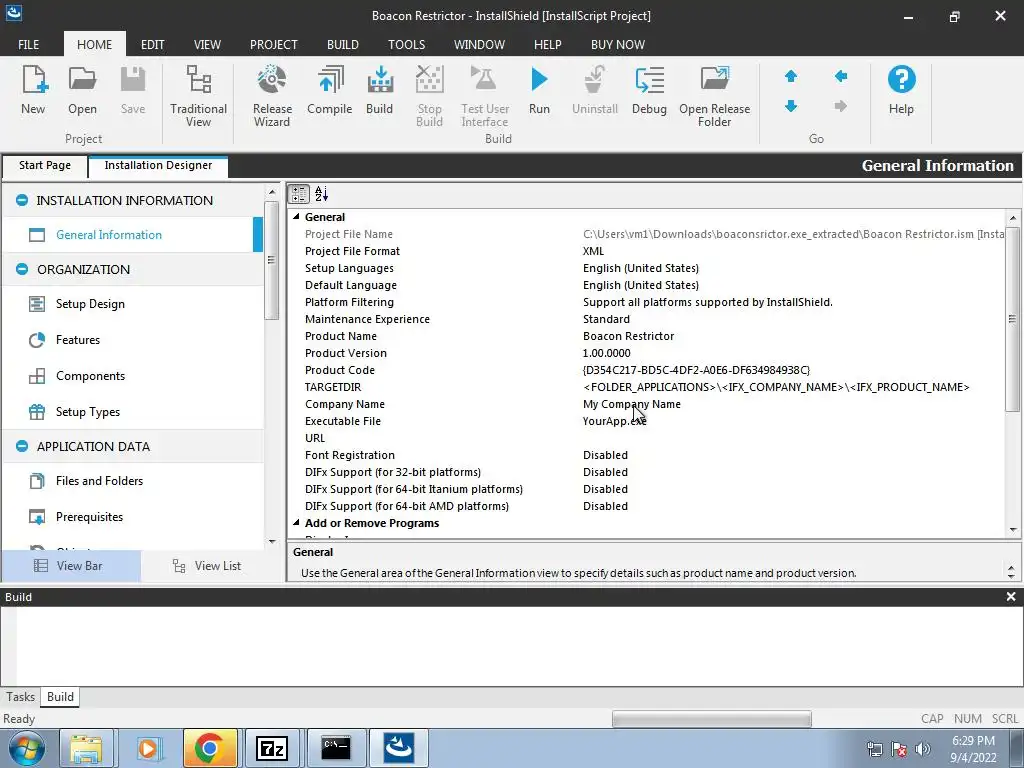Switch to View Bar mode

pos(71,566)
